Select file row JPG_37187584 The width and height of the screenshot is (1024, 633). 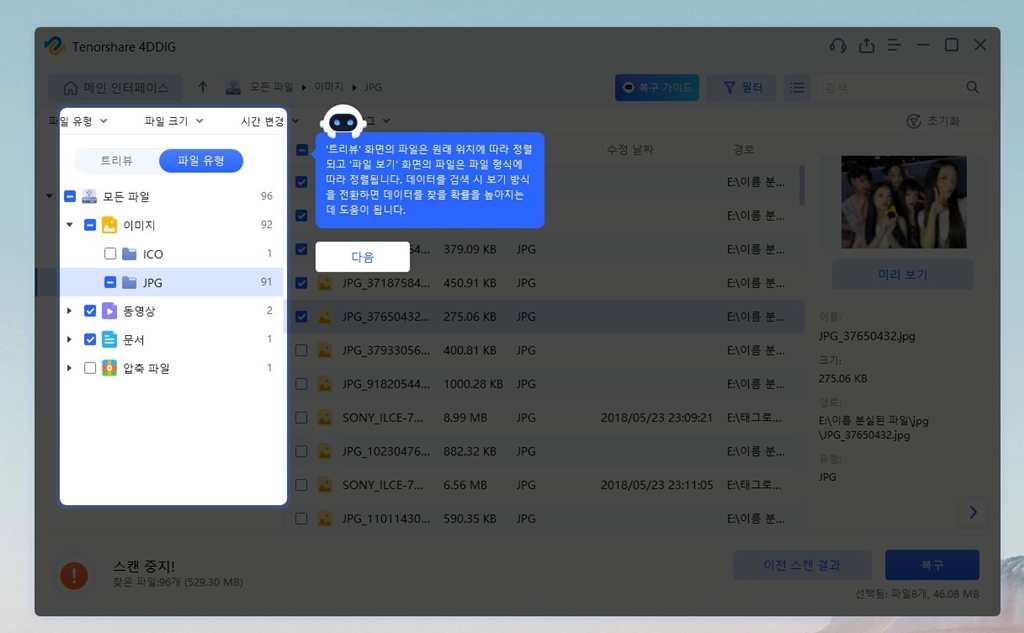point(545,283)
